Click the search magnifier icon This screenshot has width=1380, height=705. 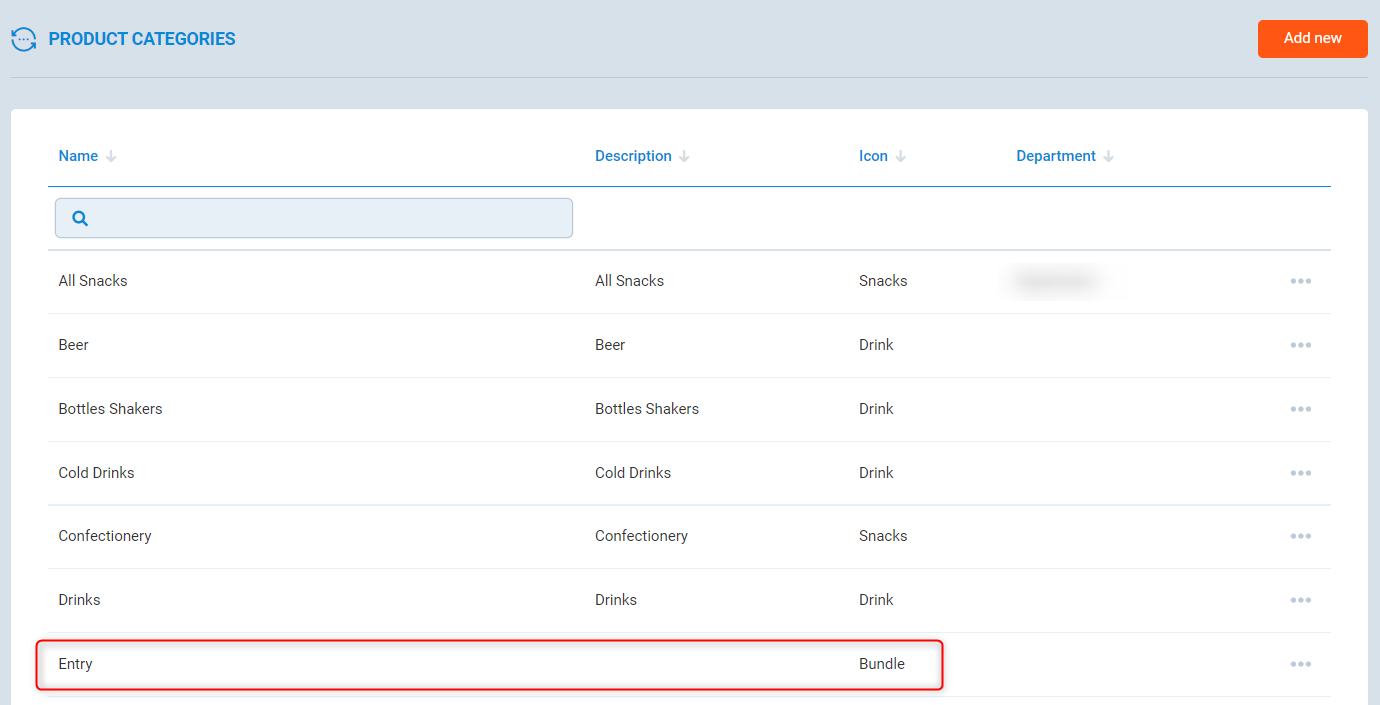(80, 218)
